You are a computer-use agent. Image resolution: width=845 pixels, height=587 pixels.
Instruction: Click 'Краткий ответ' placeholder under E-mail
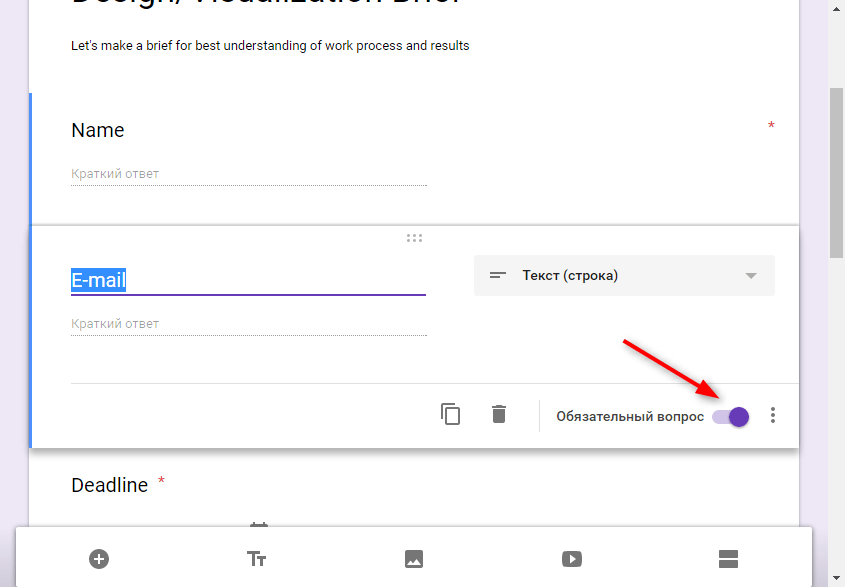[115, 323]
